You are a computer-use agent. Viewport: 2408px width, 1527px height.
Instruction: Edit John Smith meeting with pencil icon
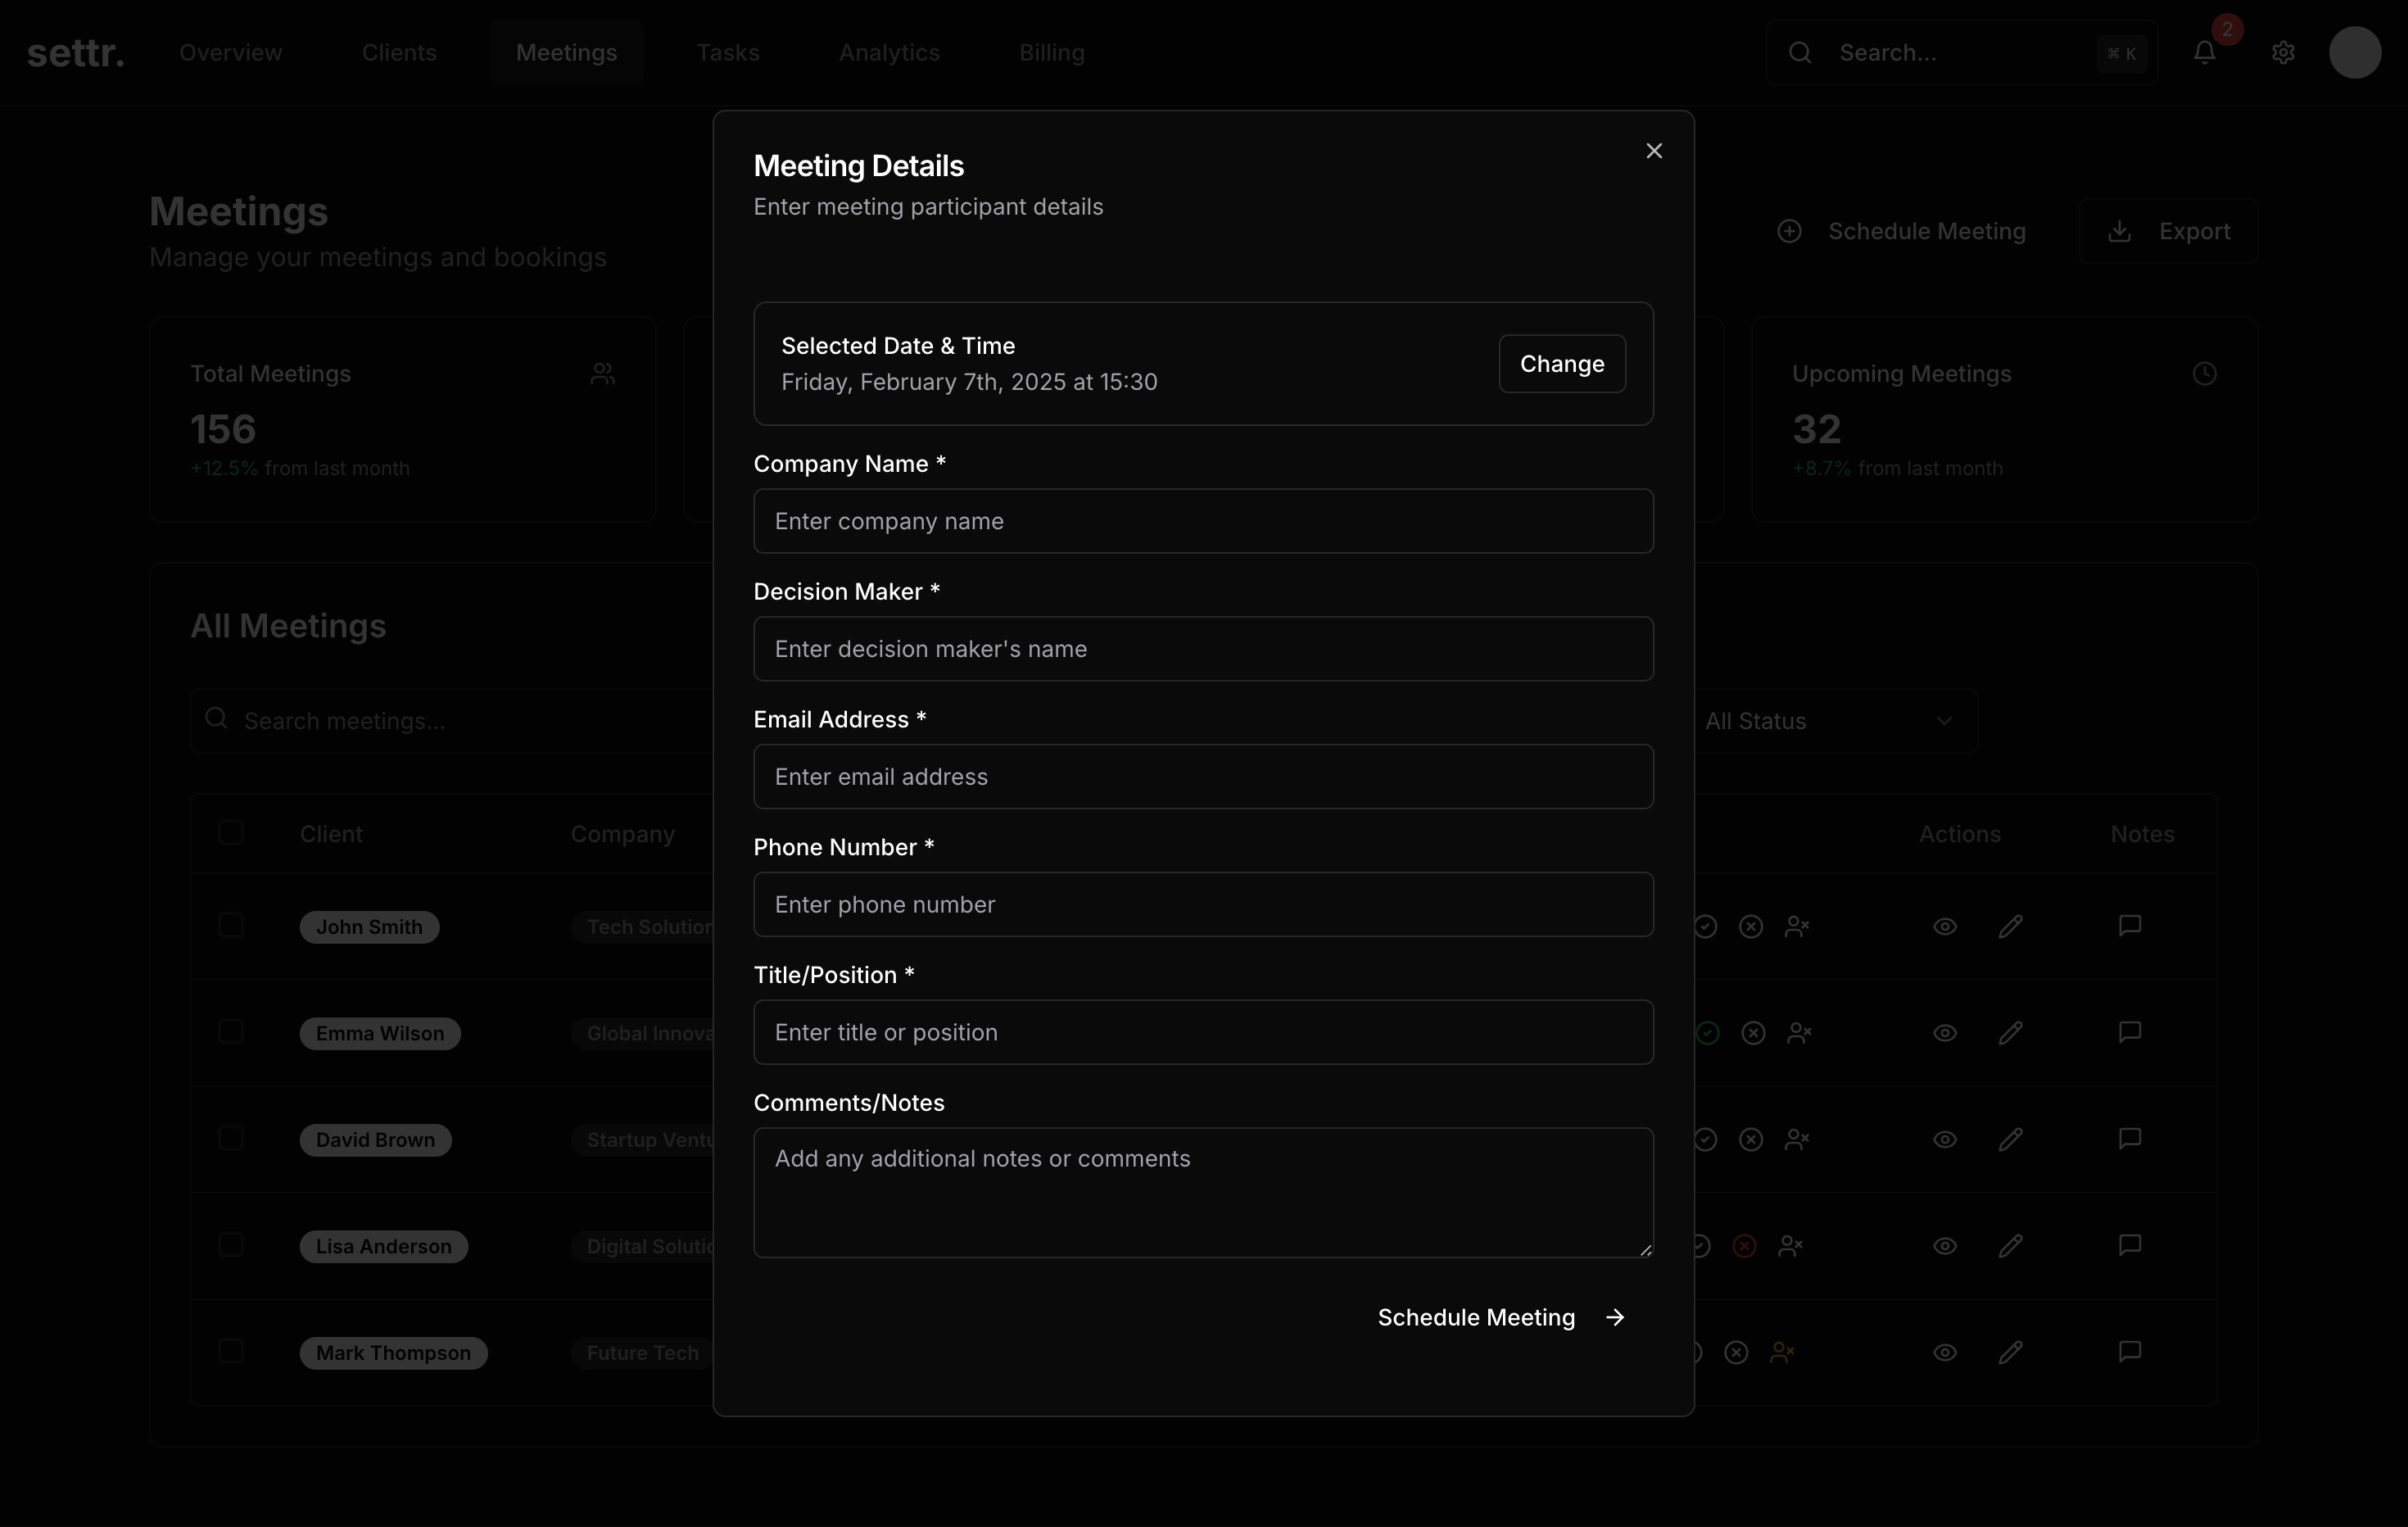click(2011, 927)
